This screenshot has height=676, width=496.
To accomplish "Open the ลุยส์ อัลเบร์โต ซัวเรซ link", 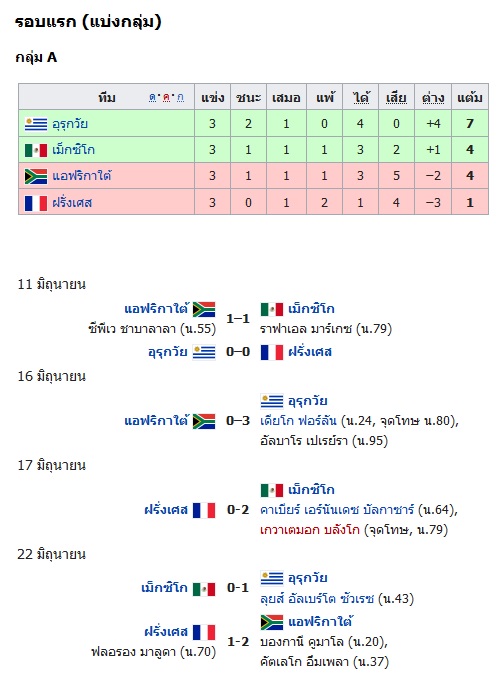I will pyautogui.click(x=317, y=599).
